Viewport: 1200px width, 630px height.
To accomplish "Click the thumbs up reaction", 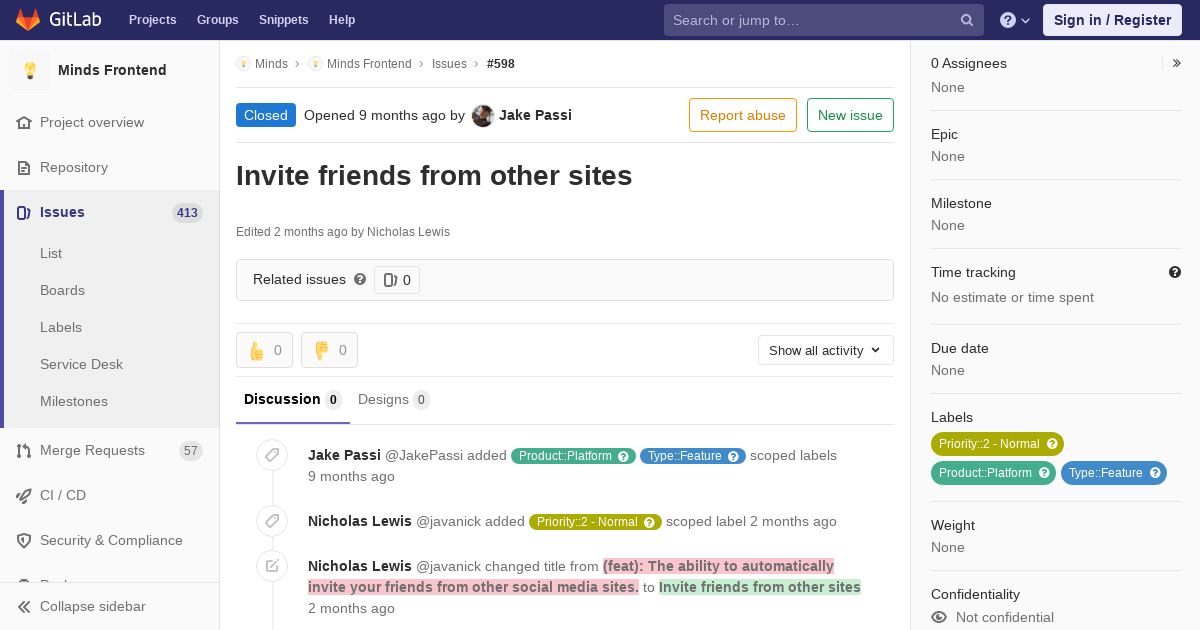I will click(264, 350).
